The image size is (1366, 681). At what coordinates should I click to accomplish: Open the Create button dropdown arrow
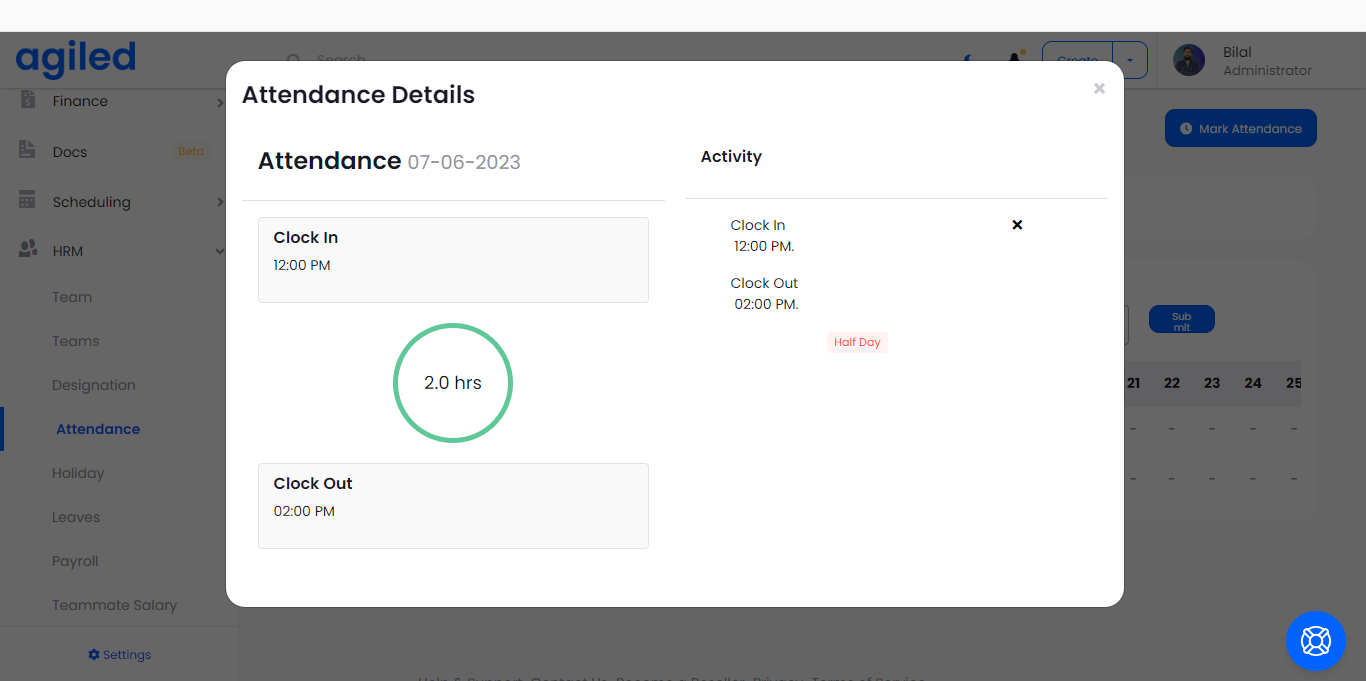pos(1130,60)
